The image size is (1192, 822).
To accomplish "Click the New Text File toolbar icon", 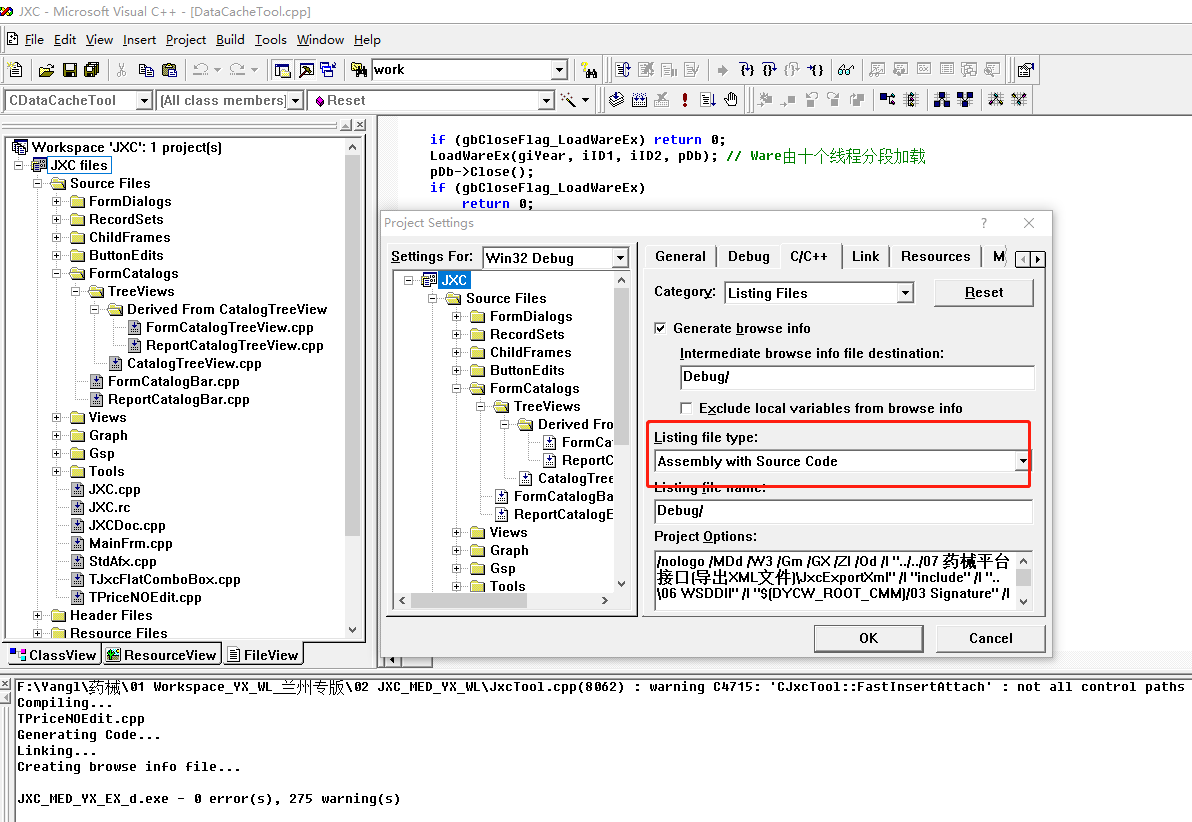I will pos(15,70).
